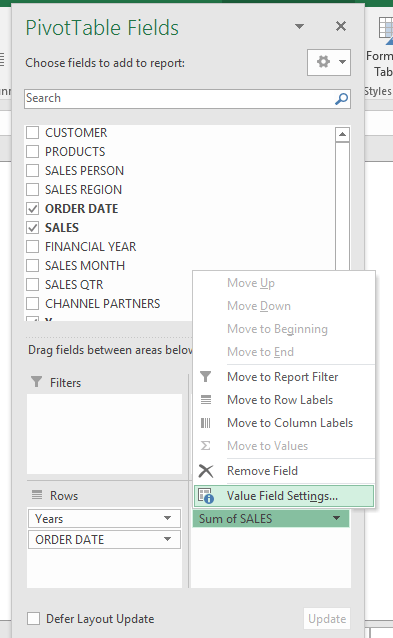Viewport: 393px width, 638px height.
Task: Click the Column Labels icon in menu
Action: click(206, 423)
